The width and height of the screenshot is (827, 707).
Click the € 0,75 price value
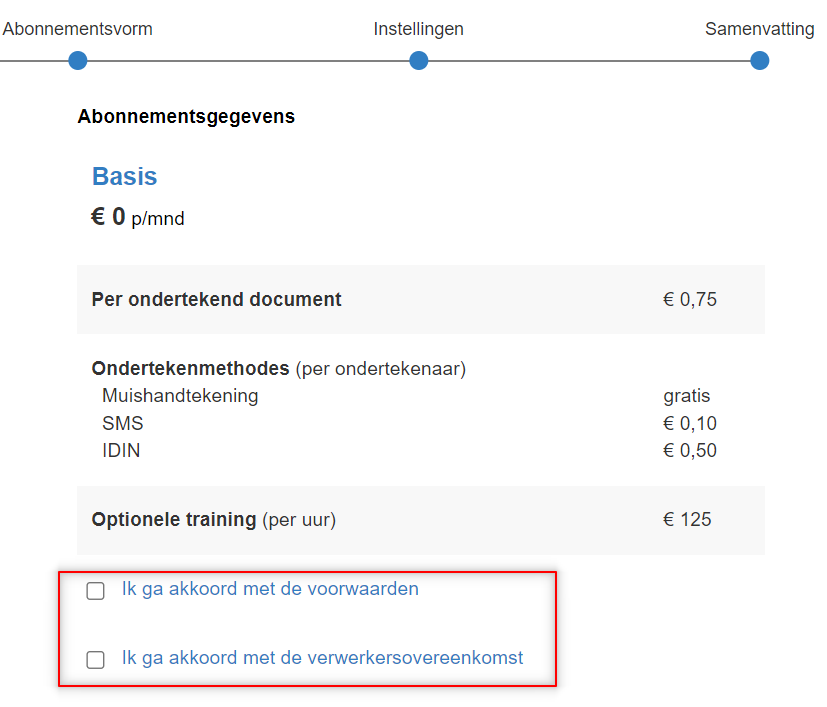click(690, 300)
